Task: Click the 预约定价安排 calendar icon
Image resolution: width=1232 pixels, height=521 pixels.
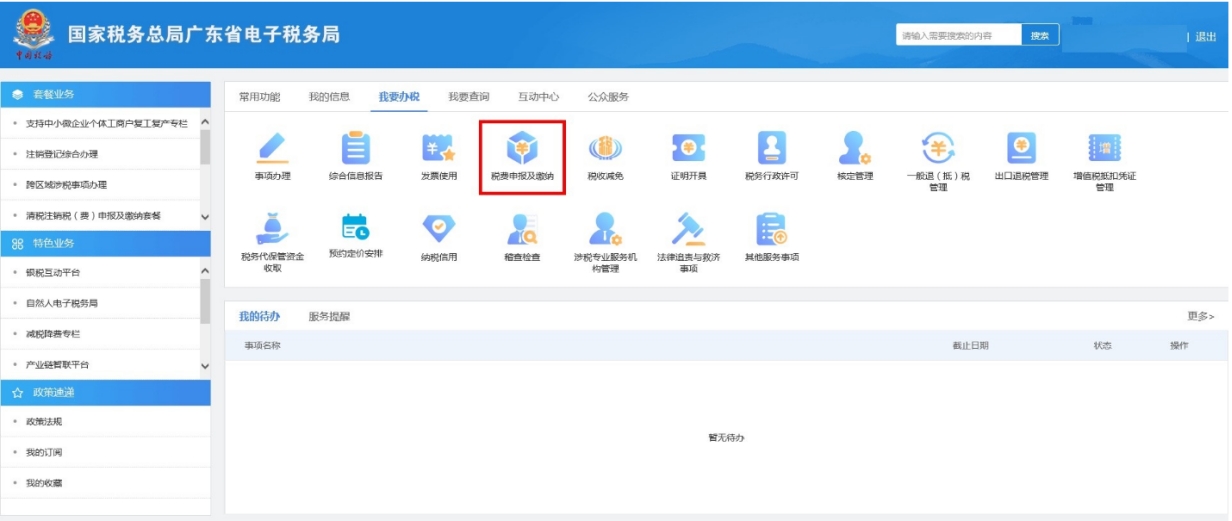Action: (x=355, y=229)
